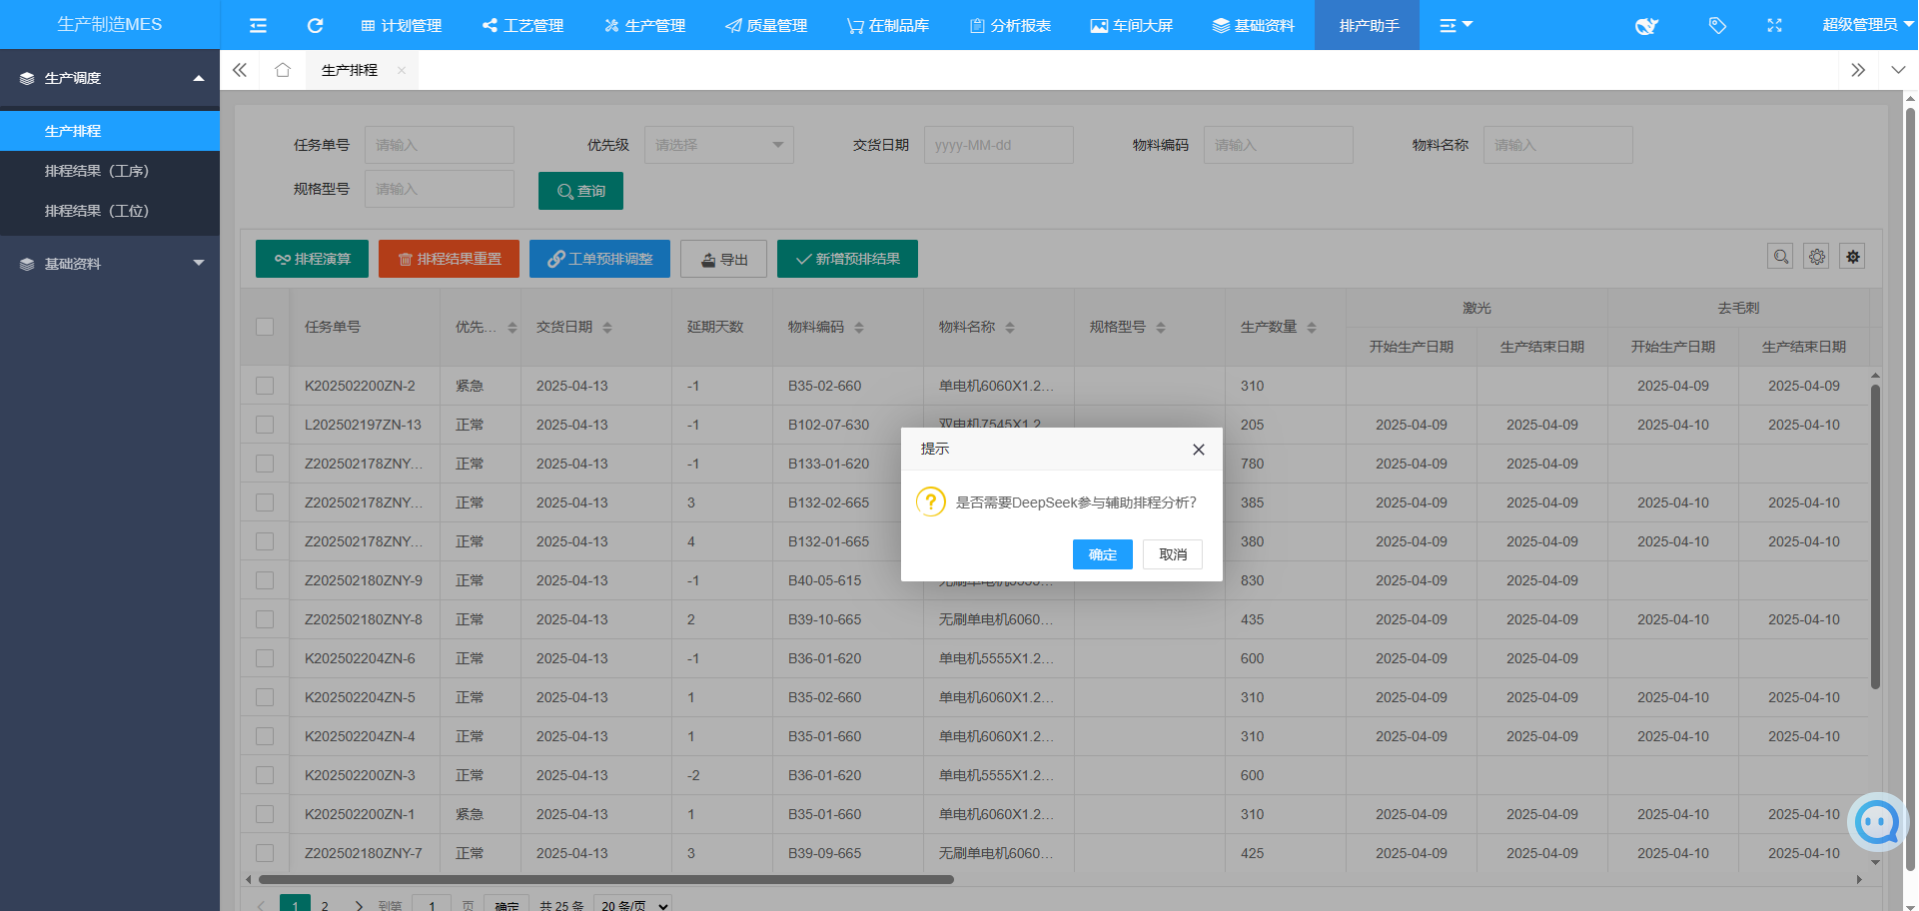Viewport: 1919px width, 911px height.
Task: Toggle fullscreen mode icon
Action: click(1774, 25)
